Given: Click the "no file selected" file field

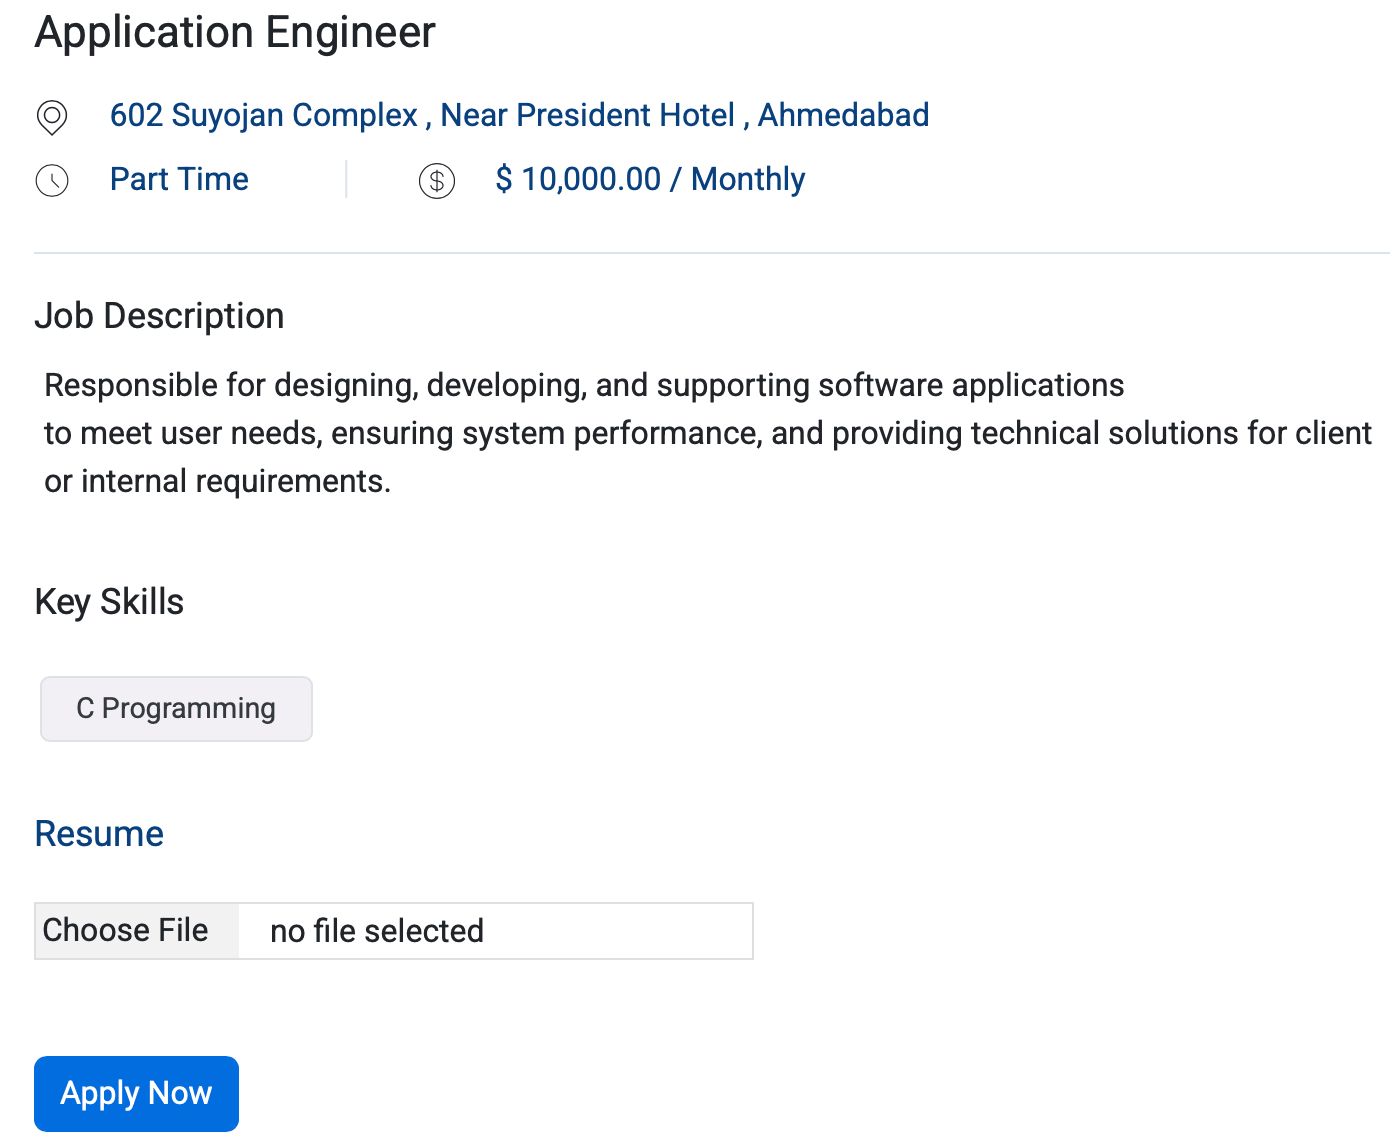Looking at the screenshot, I should [x=495, y=931].
